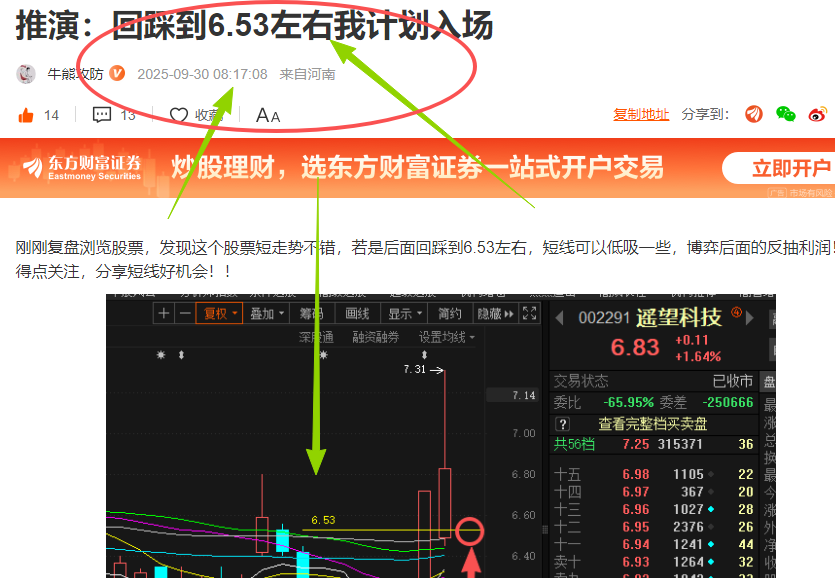Go to the previous stock with the left arrow
Viewport: 835px width, 578px height.
click(x=559, y=318)
